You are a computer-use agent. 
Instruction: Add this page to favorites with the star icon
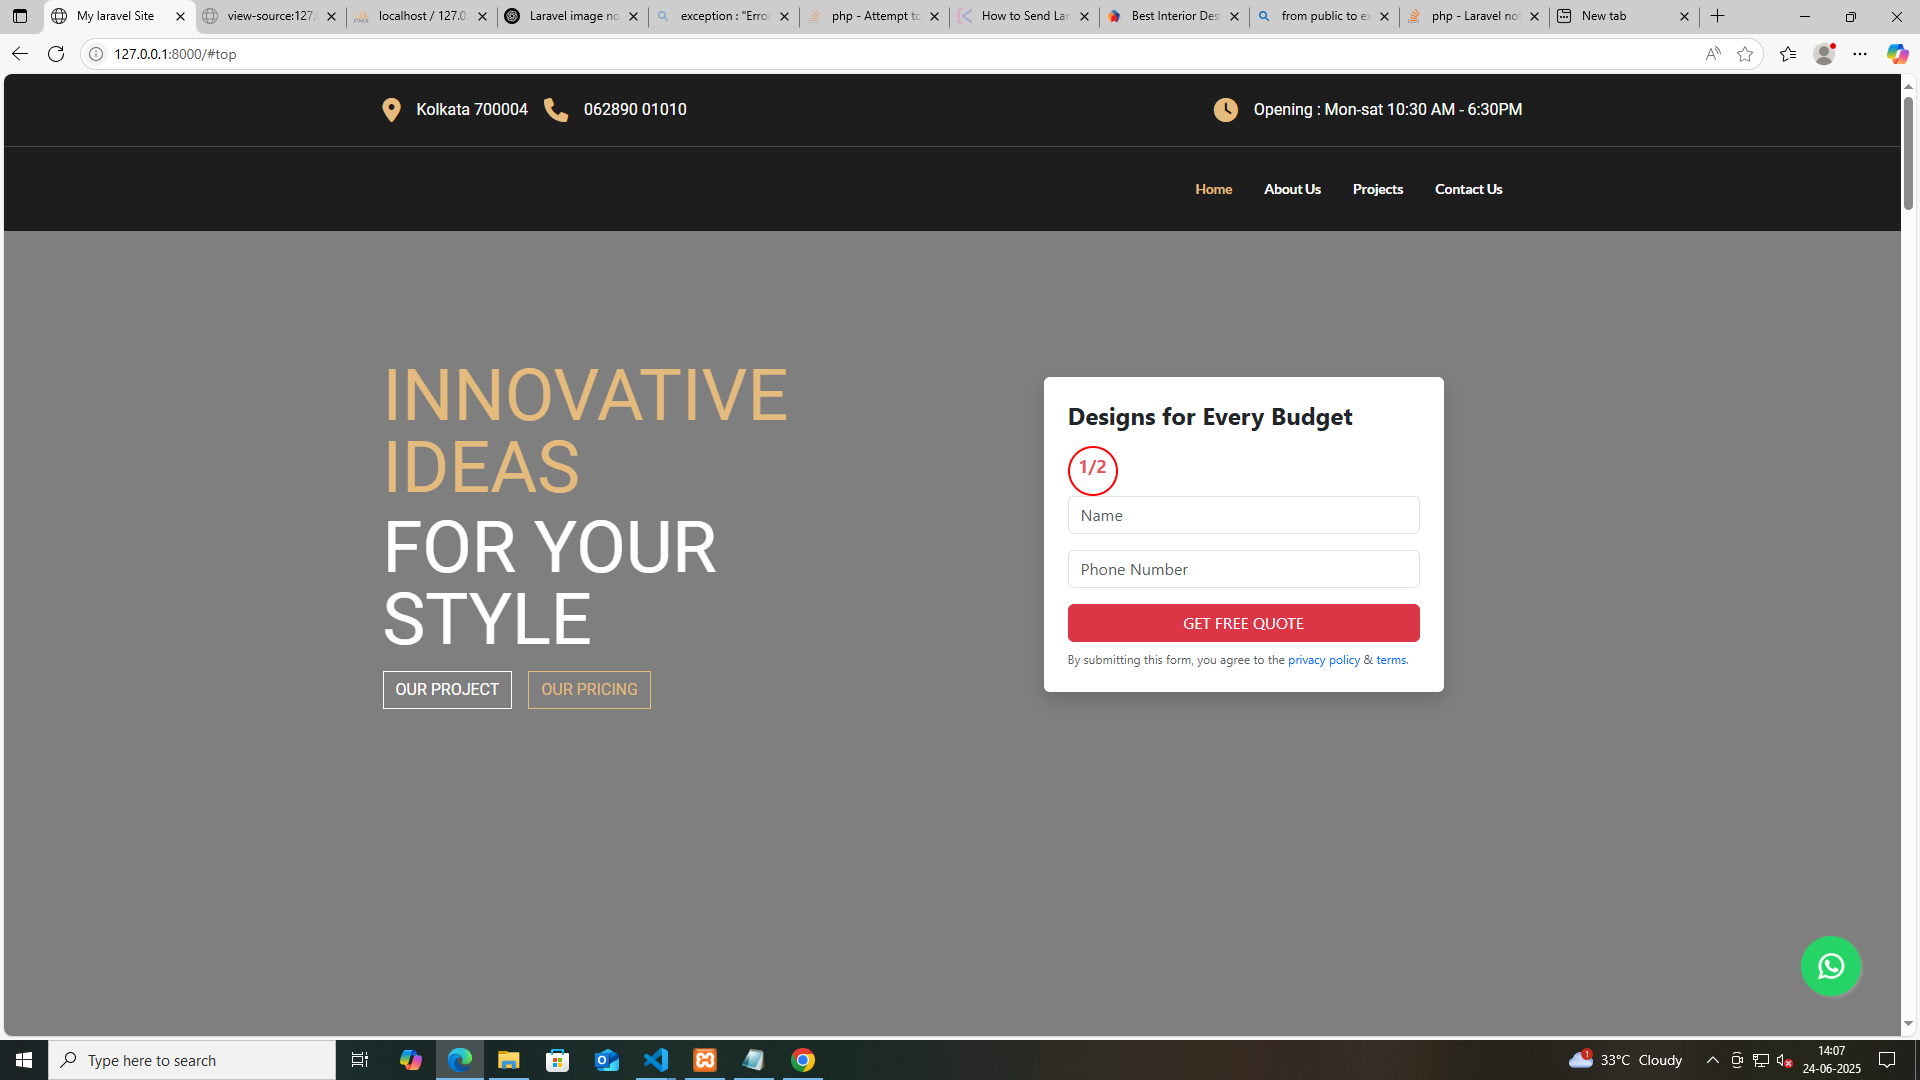[x=1745, y=54]
